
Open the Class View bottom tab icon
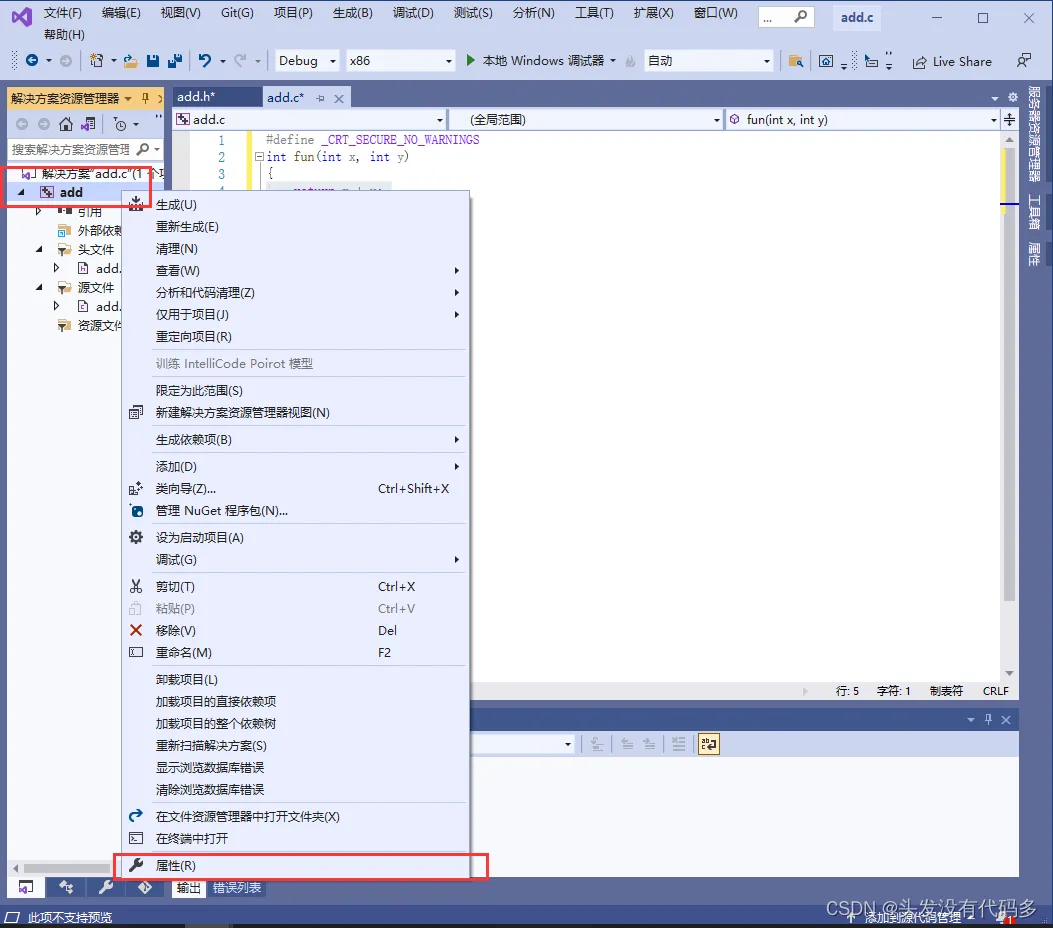pos(66,887)
